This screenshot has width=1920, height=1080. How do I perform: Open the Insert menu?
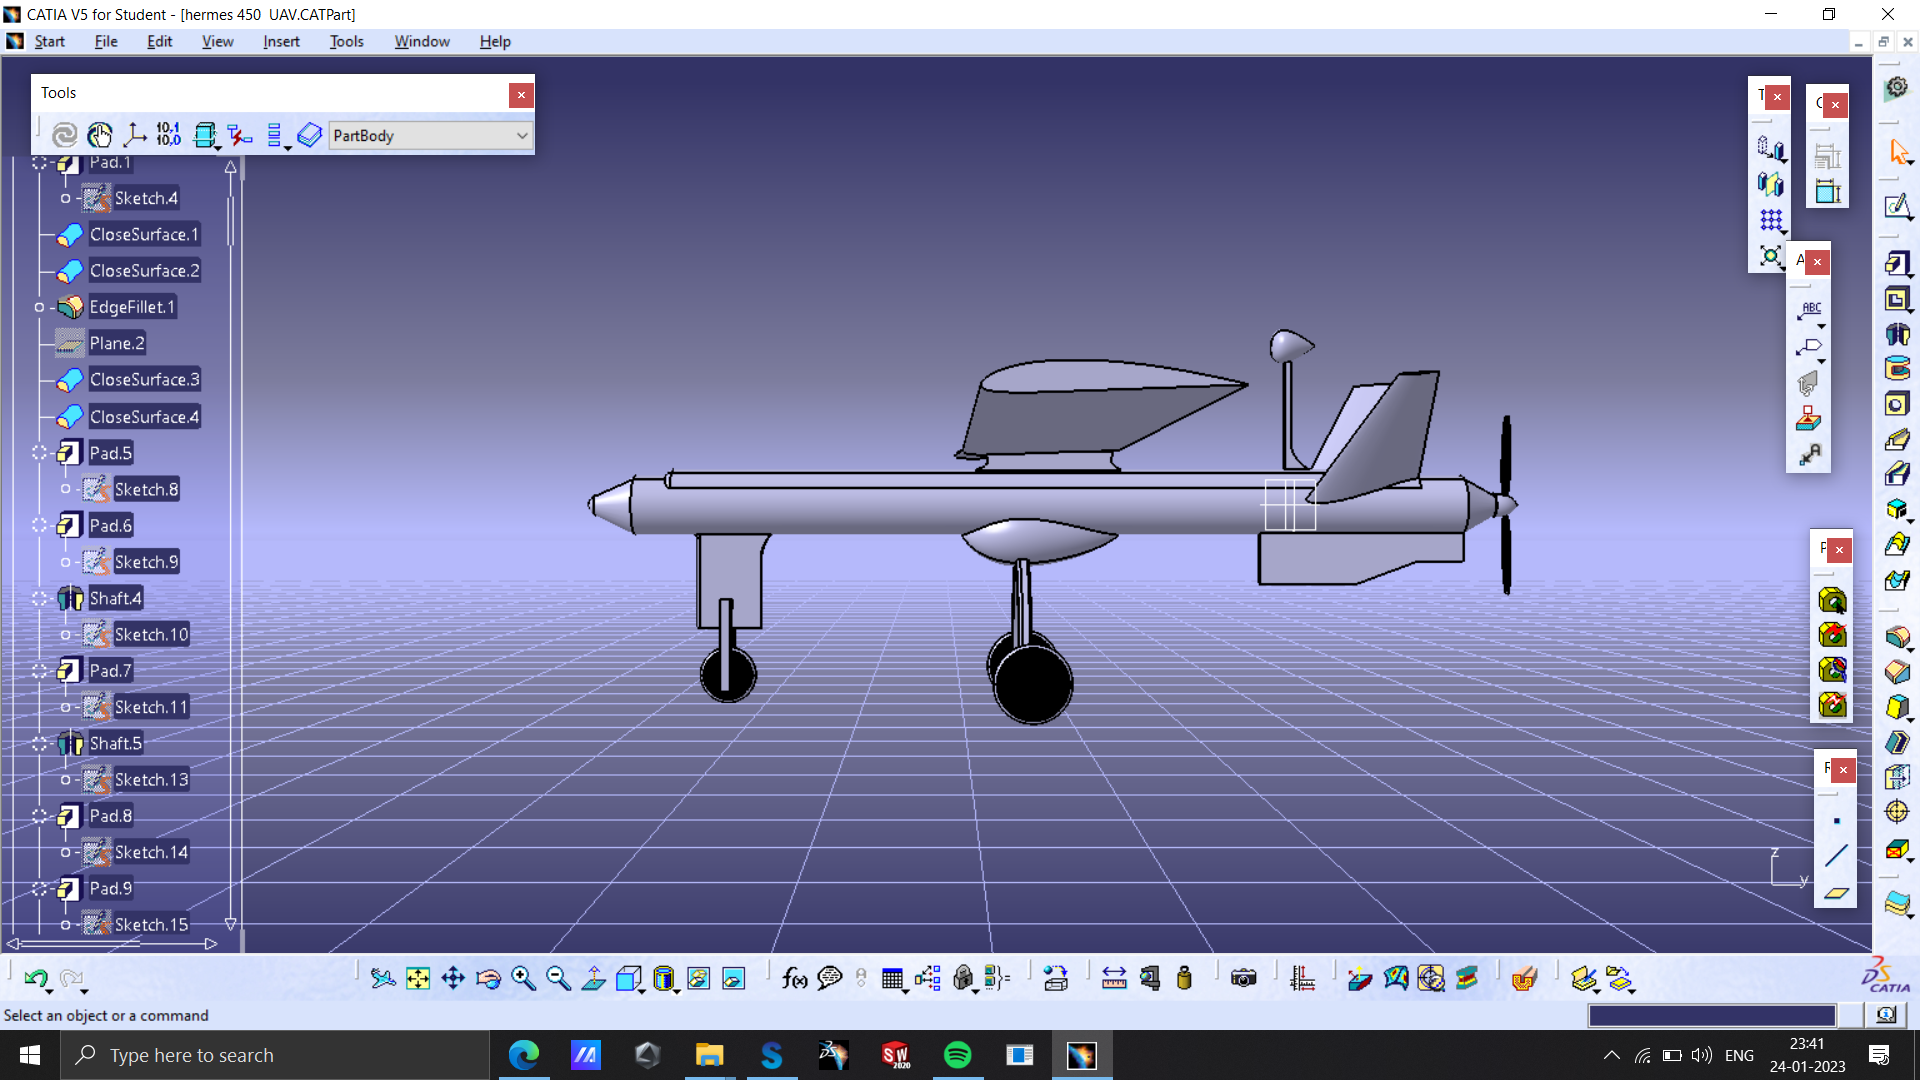click(x=281, y=41)
